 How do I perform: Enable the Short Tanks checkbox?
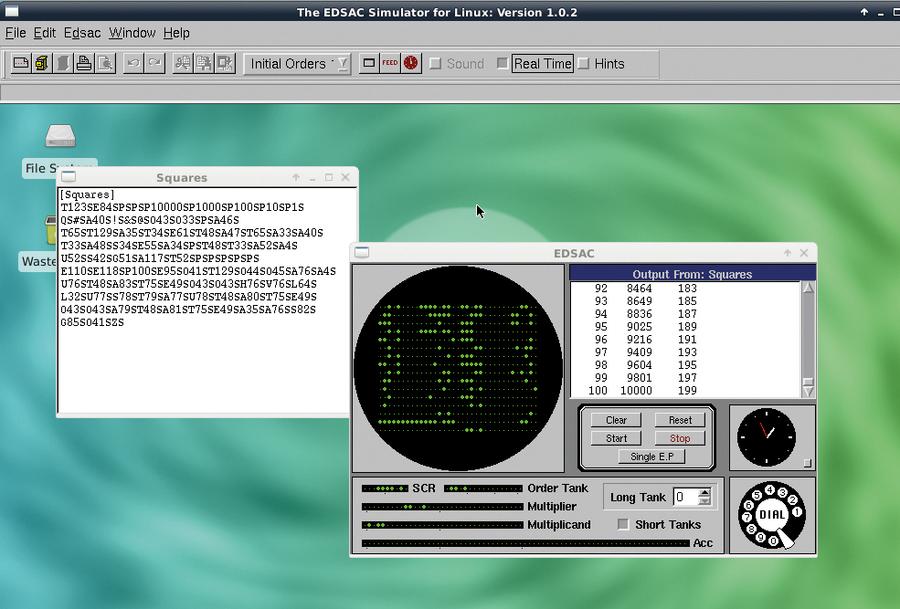623,524
